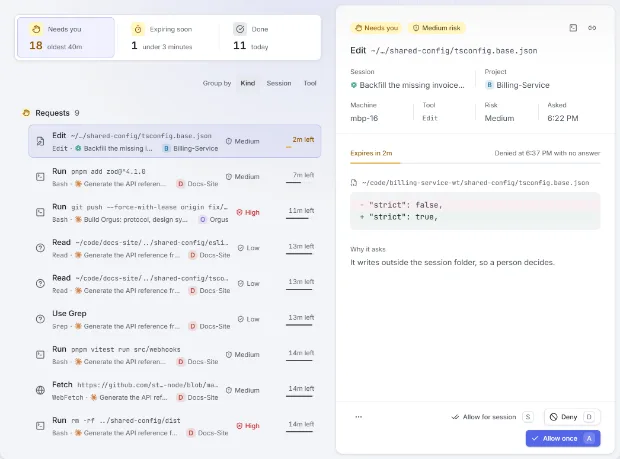This screenshot has width=620, height=459.
Task: Click the Orgus O badge on git push row
Action: click(202, 219)
